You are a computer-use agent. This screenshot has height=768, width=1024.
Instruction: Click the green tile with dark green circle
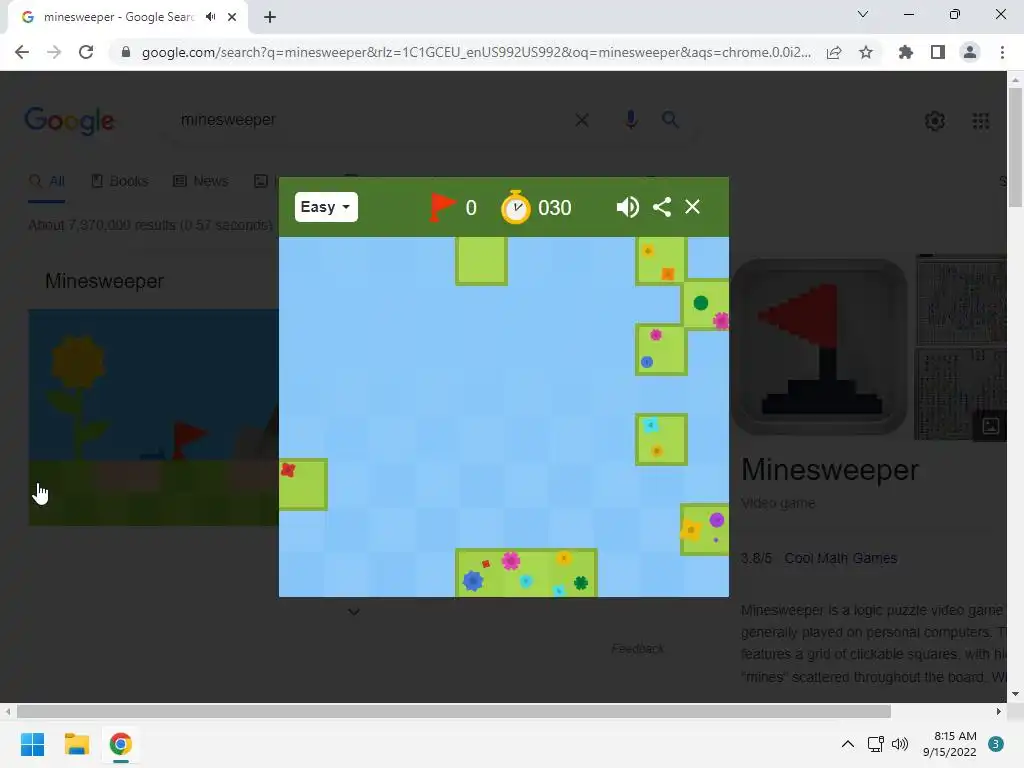click(705, 305)
